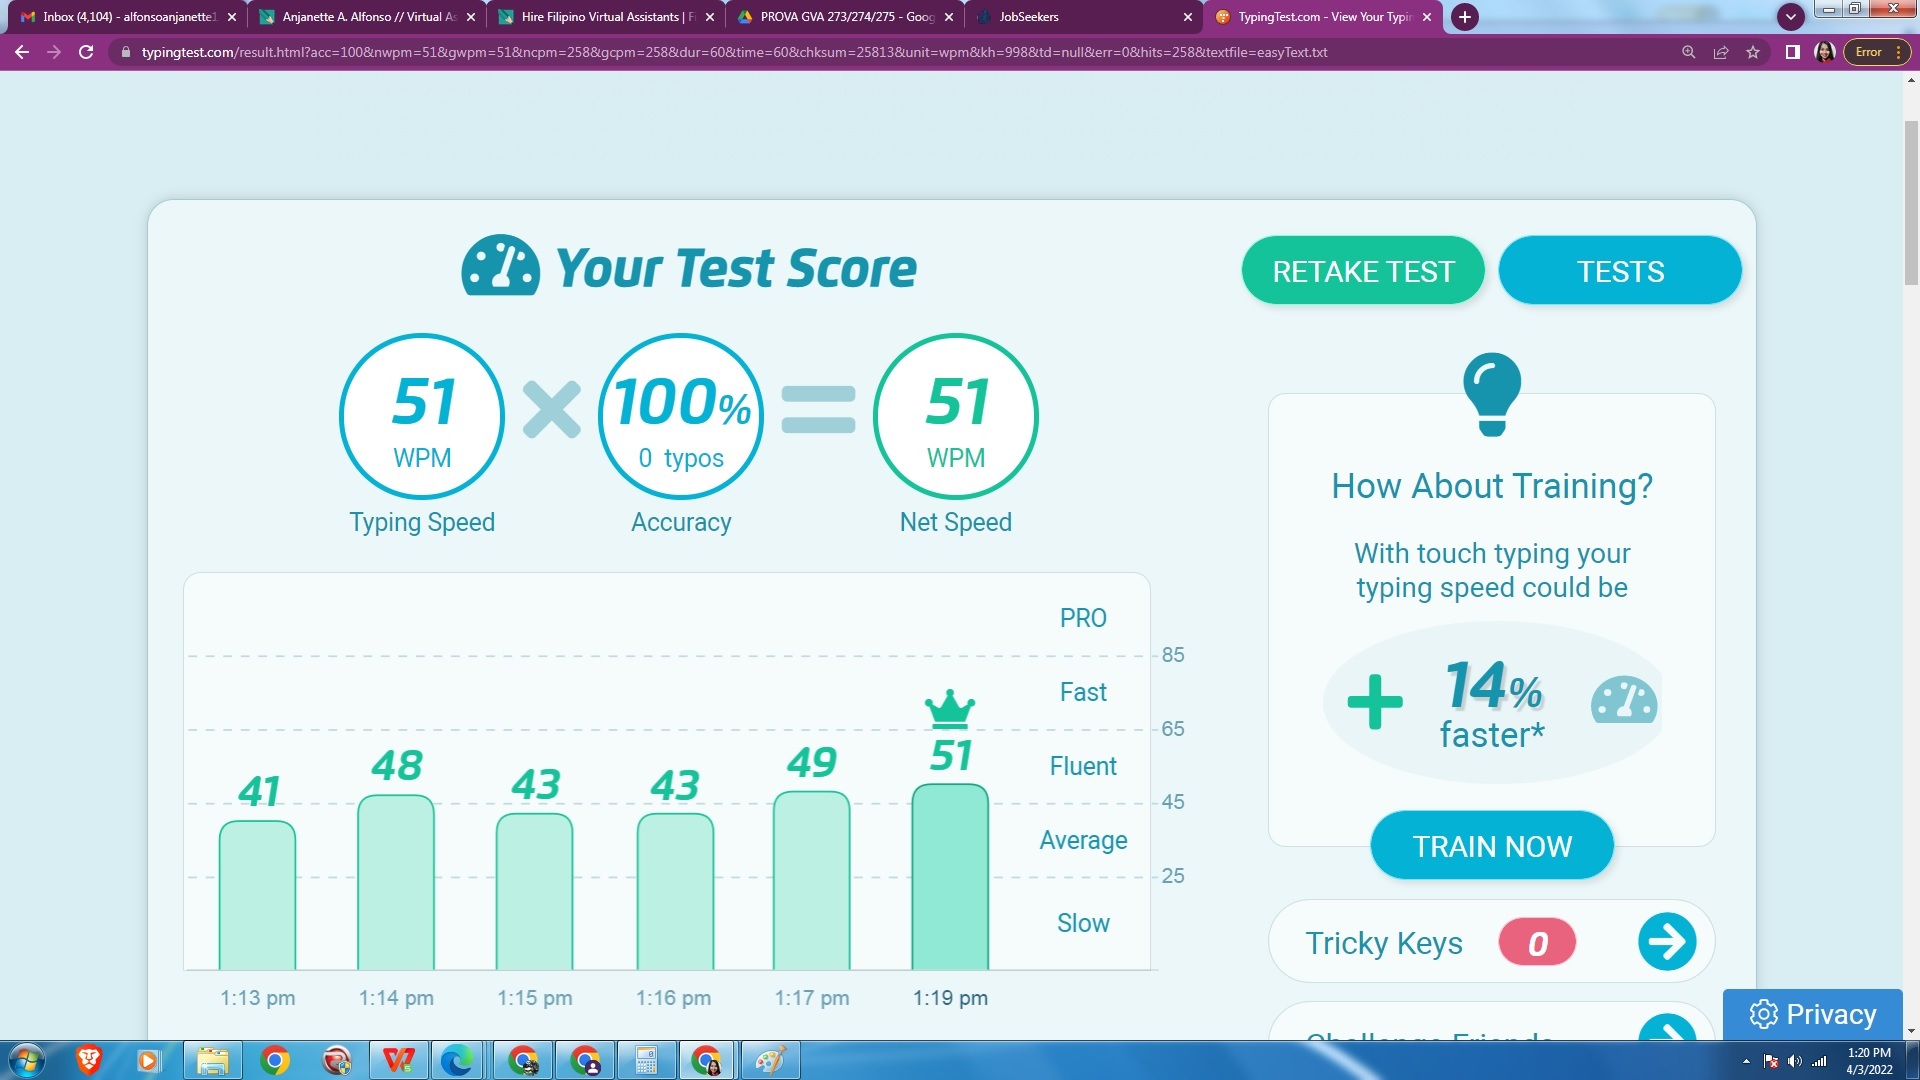
Task: Click the profile avatar icon
Action: pos(1824,52)
